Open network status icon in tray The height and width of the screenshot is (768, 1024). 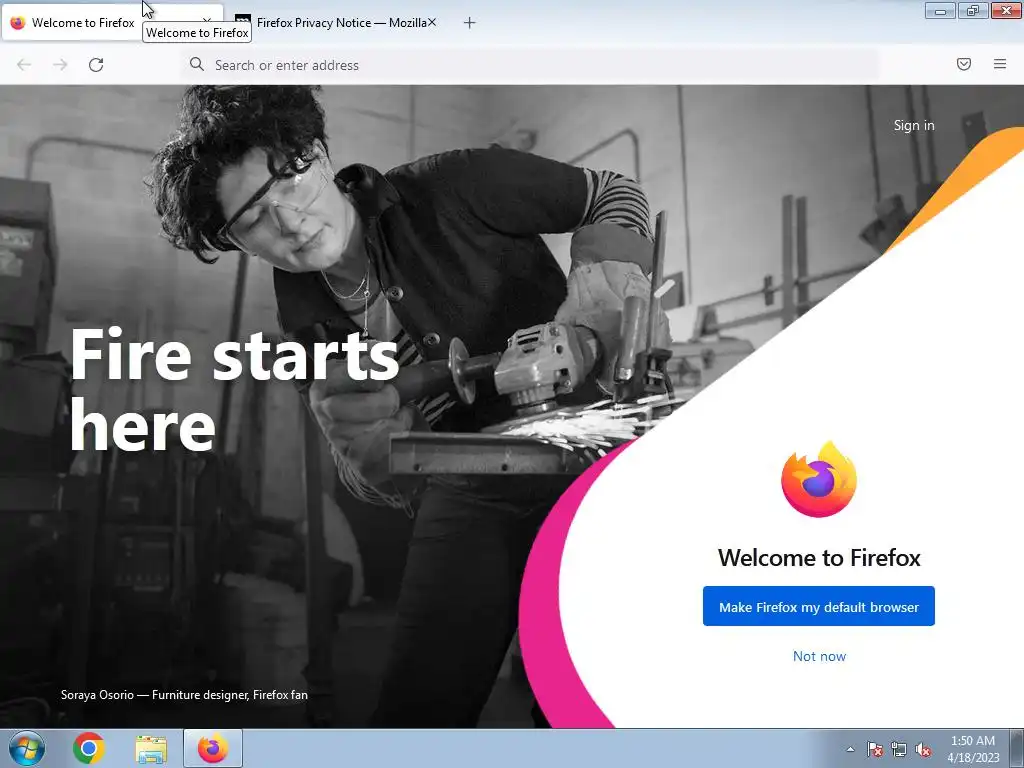click(x=899, y=750)
